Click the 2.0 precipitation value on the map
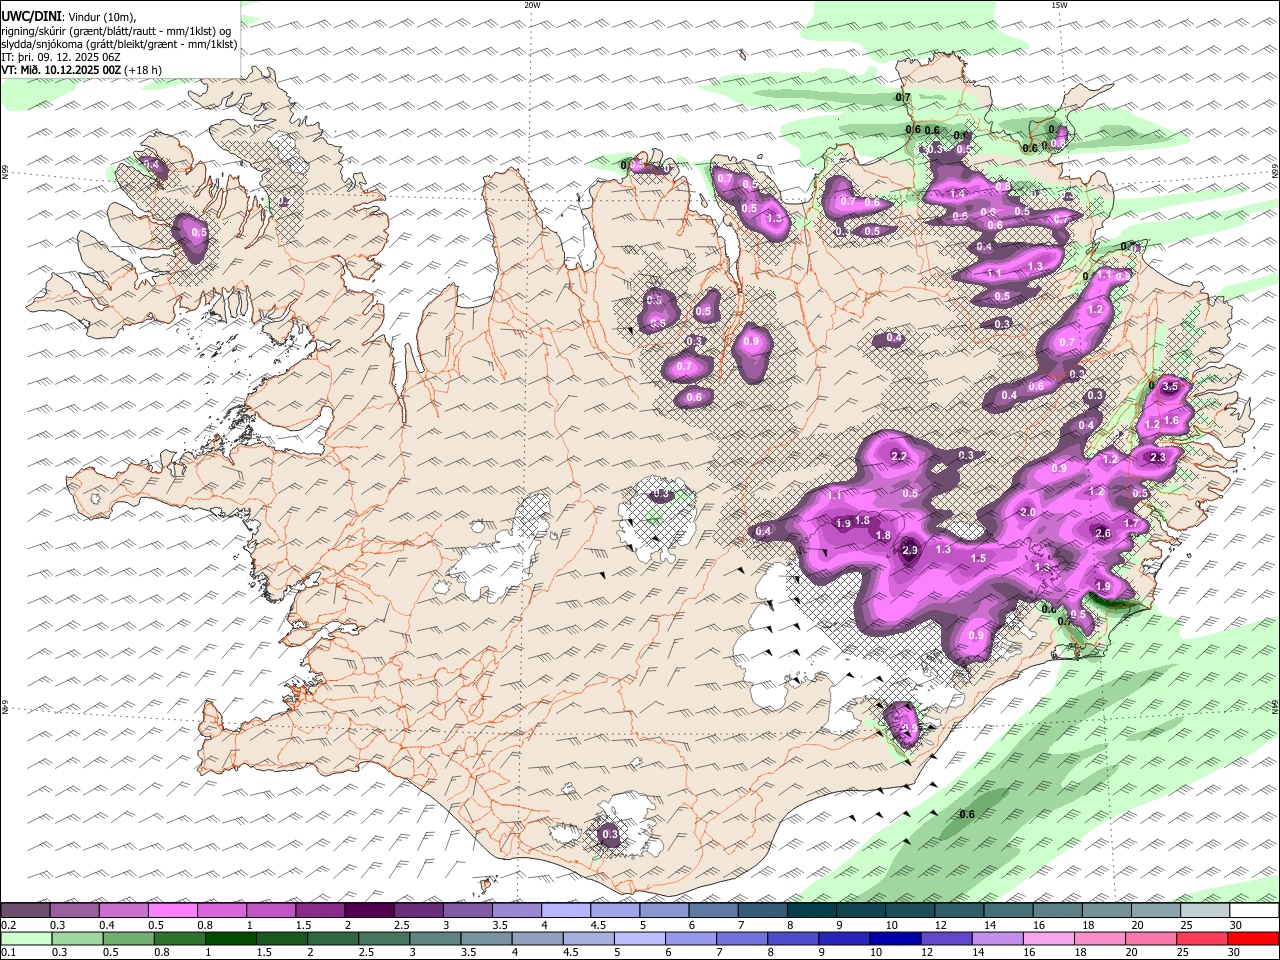The width and height of the screenshot is (1280, 960). (x=1027, y=512)
